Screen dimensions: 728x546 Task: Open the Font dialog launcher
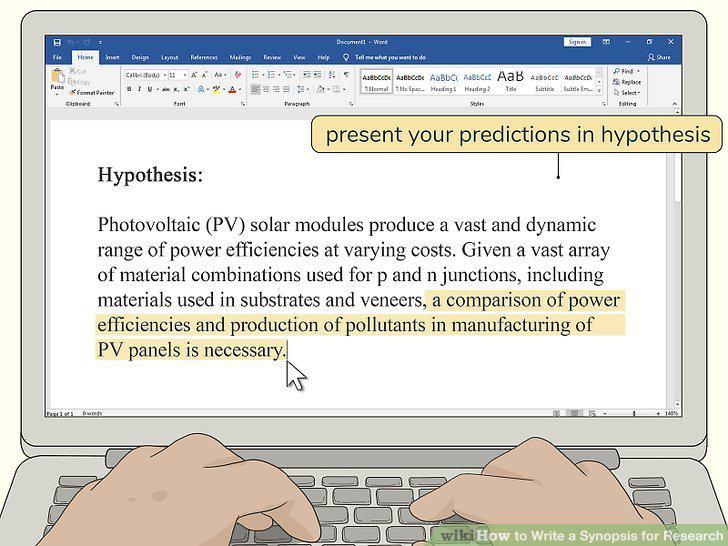point(243,104)
